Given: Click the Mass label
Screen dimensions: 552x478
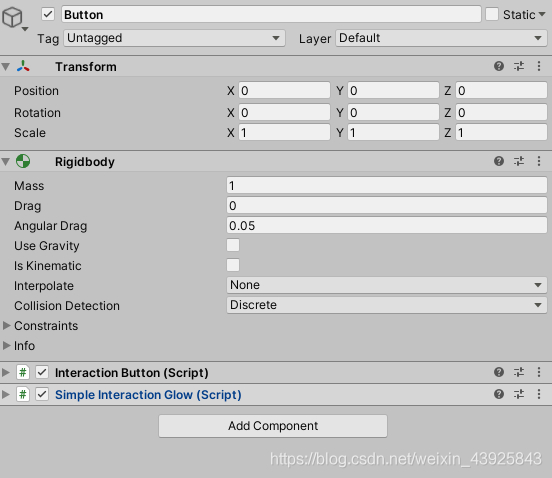Looking at the screenshot, I should 29,186.
